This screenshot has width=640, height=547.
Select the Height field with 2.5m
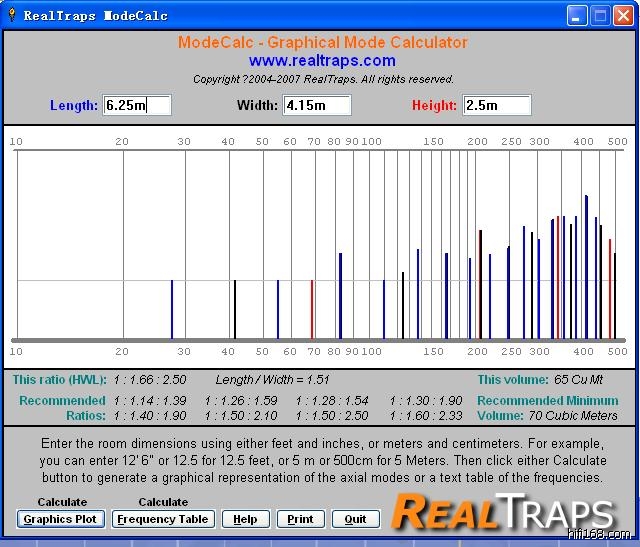click(x=497, y=105)
